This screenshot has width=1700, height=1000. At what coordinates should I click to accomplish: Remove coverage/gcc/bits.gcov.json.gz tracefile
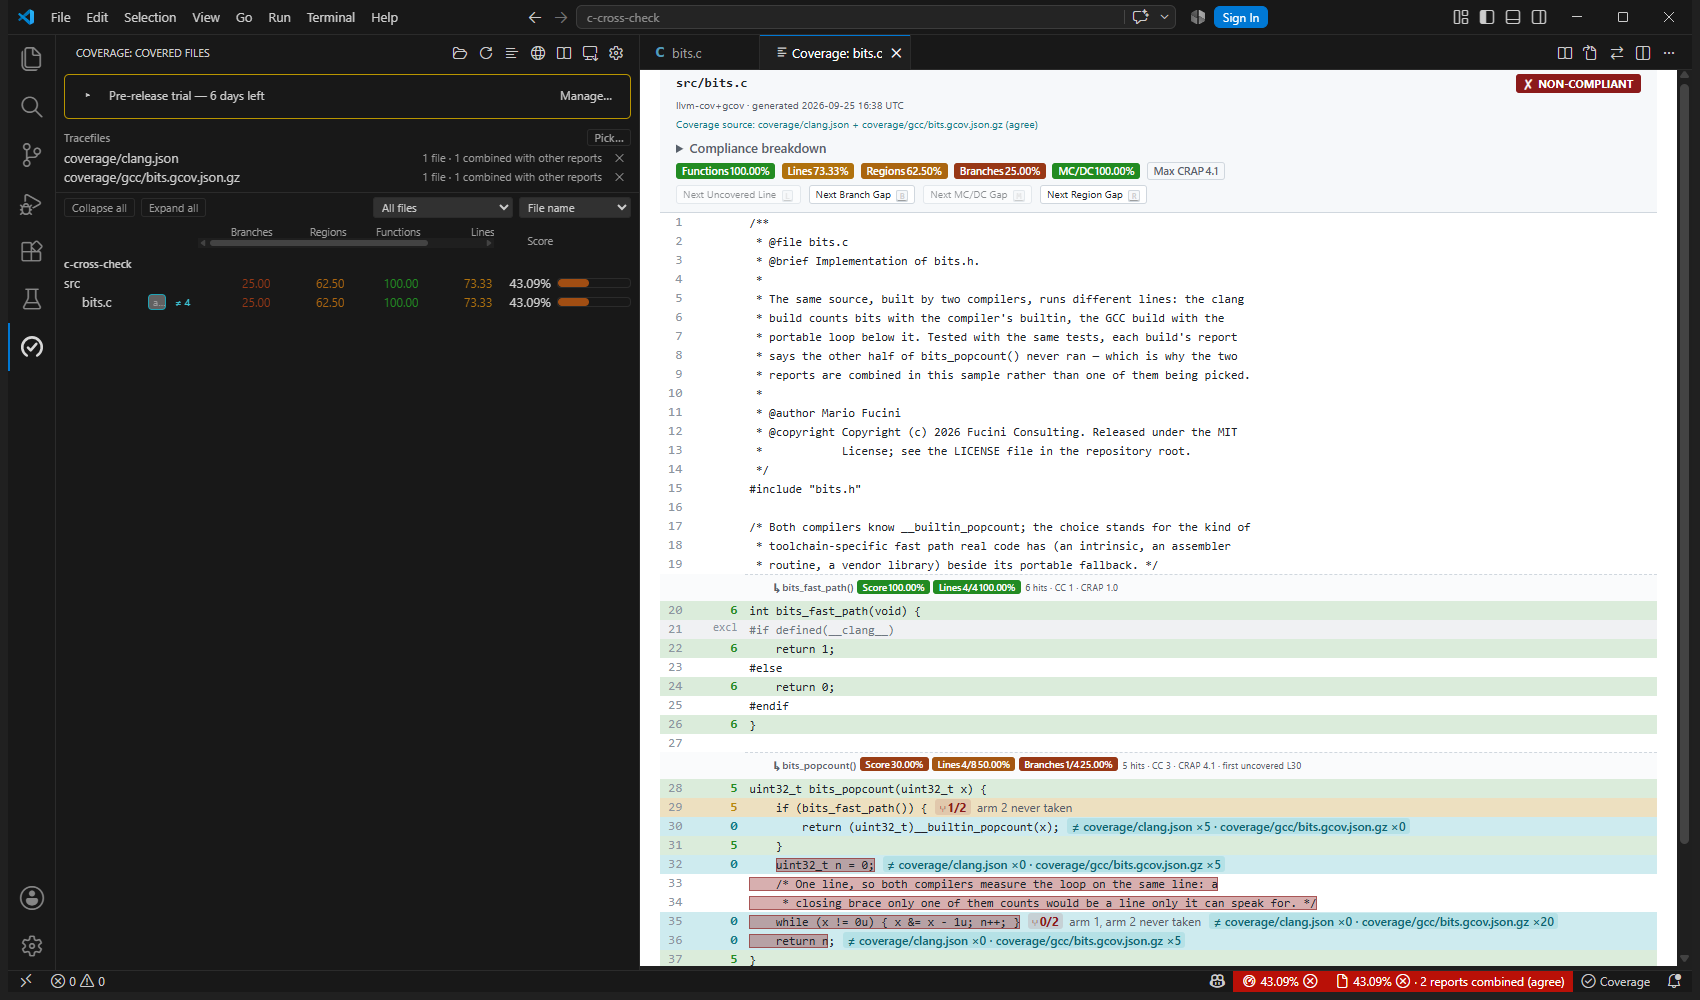[x=619, y=177]
